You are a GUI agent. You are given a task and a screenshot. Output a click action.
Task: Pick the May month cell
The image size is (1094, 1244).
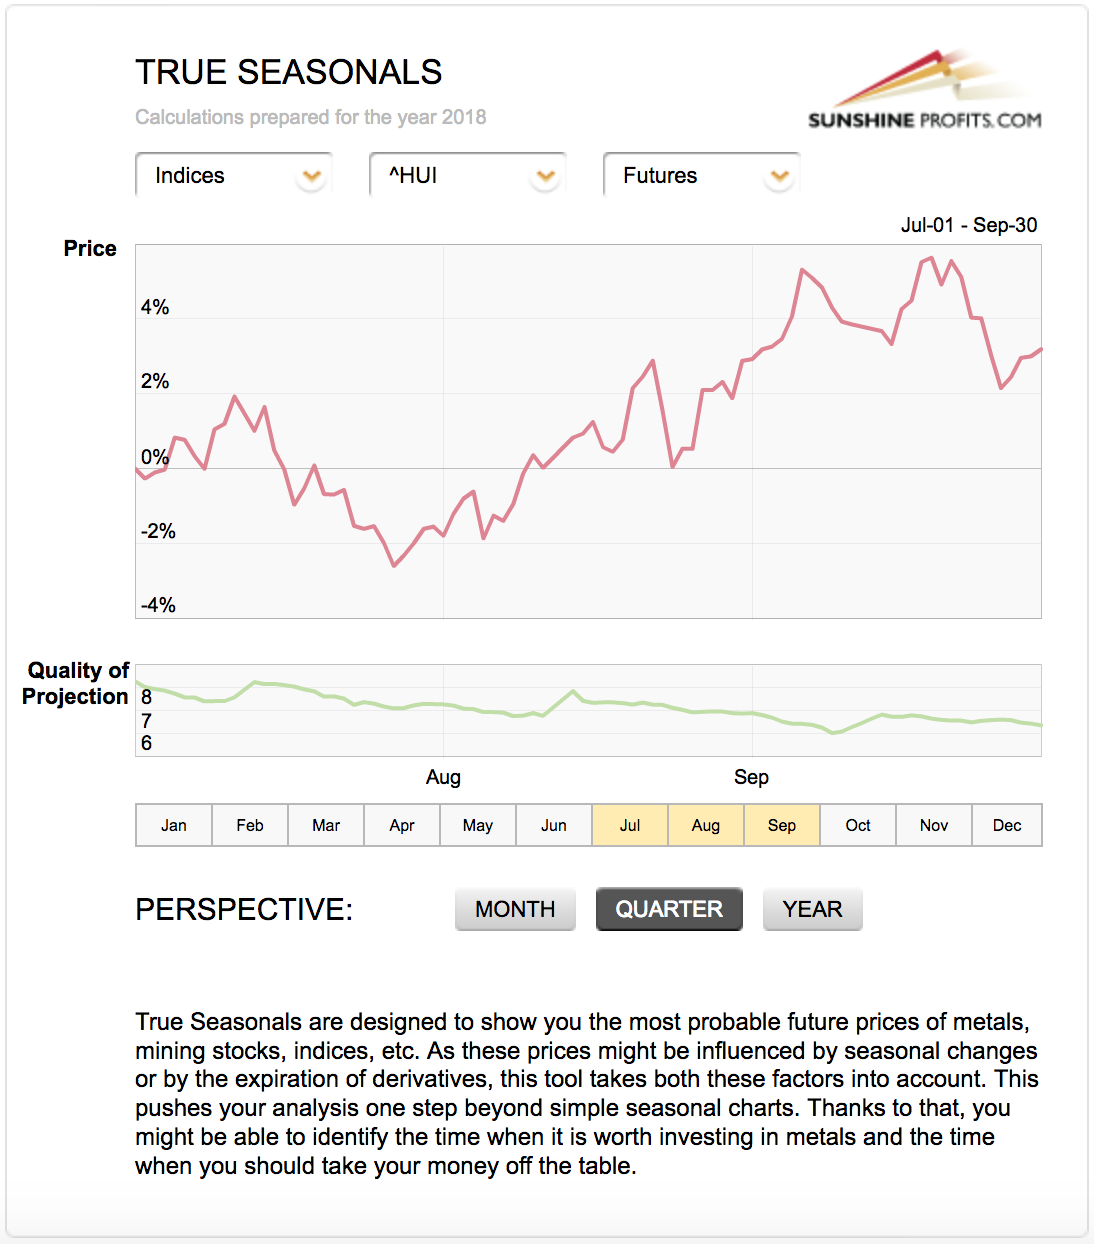[478, 825]
